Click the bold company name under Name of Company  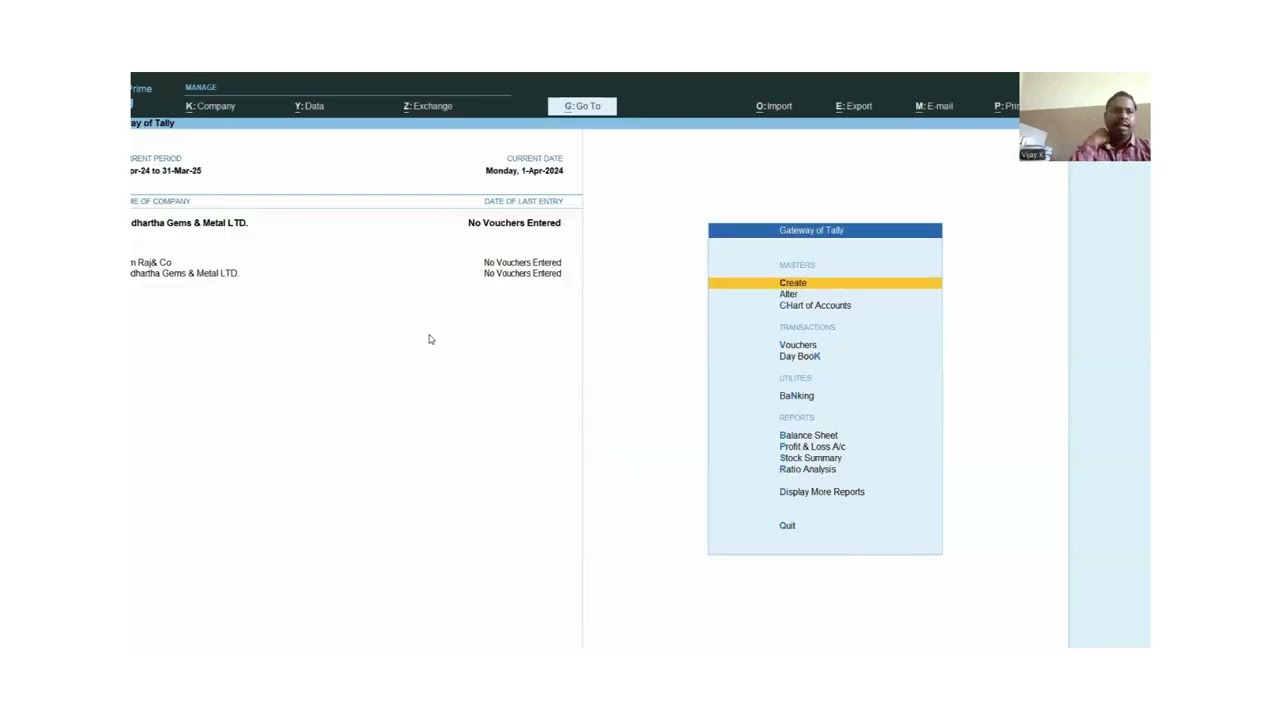click(x=189, y=223)
